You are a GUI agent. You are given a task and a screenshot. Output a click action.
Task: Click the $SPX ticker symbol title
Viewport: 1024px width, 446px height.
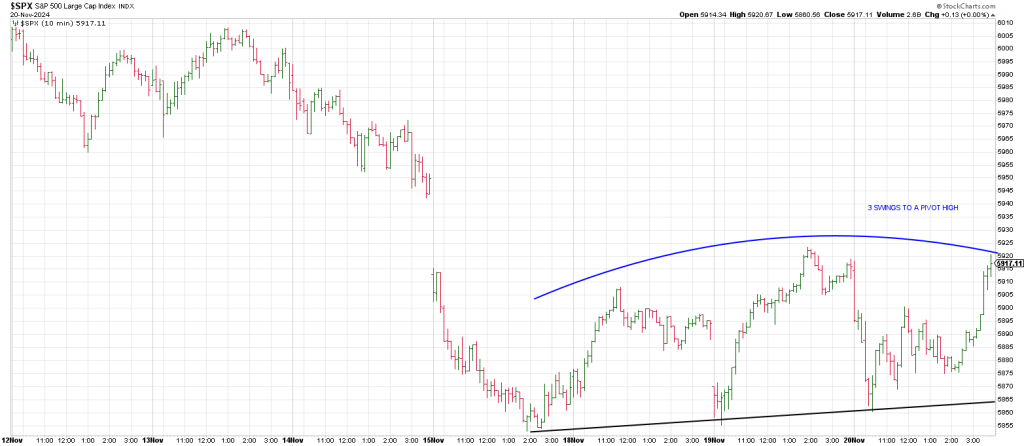point(18,5)
